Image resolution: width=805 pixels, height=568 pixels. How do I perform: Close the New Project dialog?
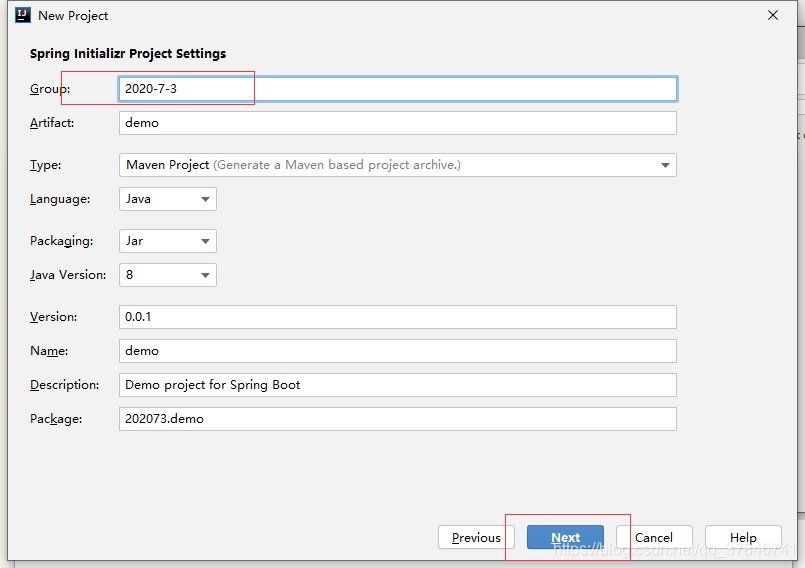773,15
